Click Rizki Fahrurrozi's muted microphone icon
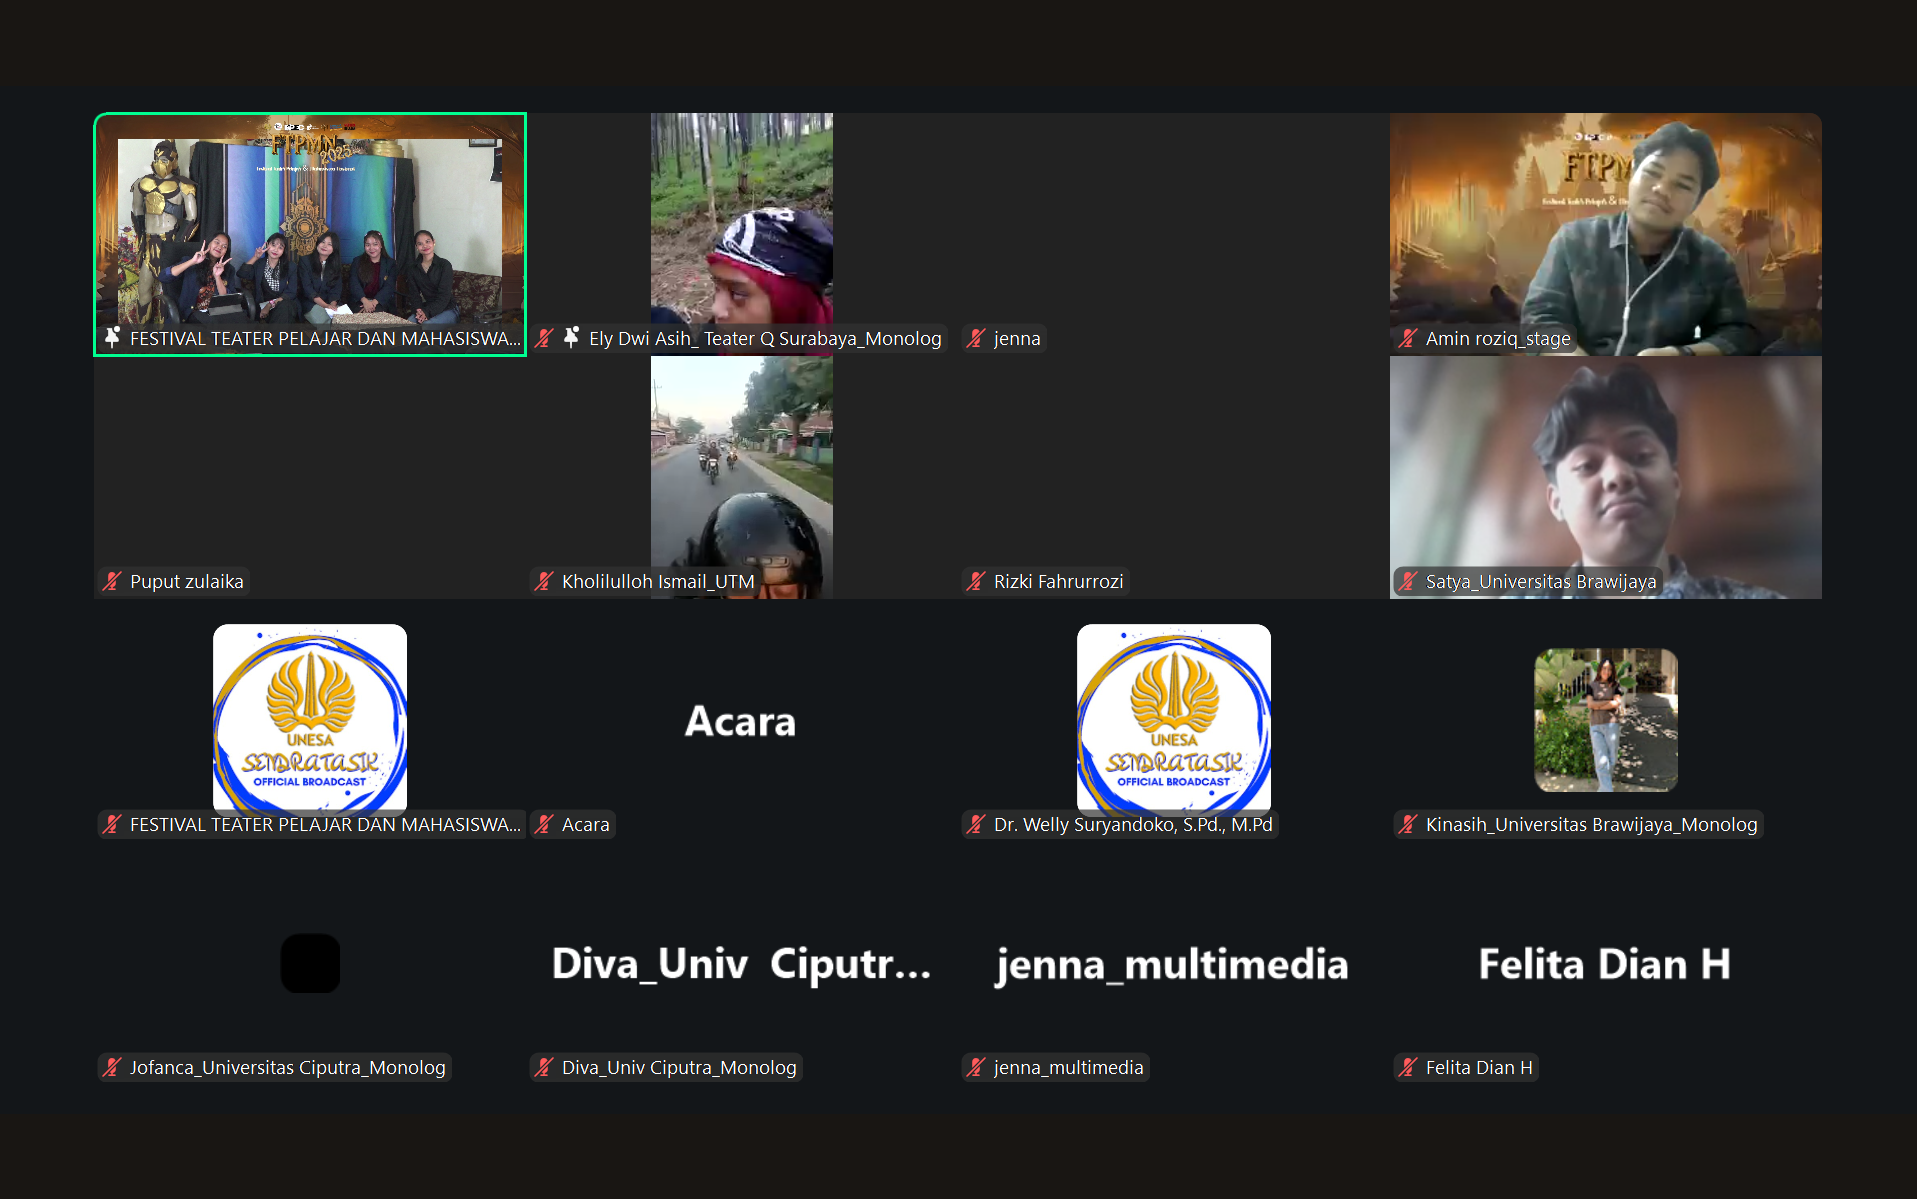 976,581
